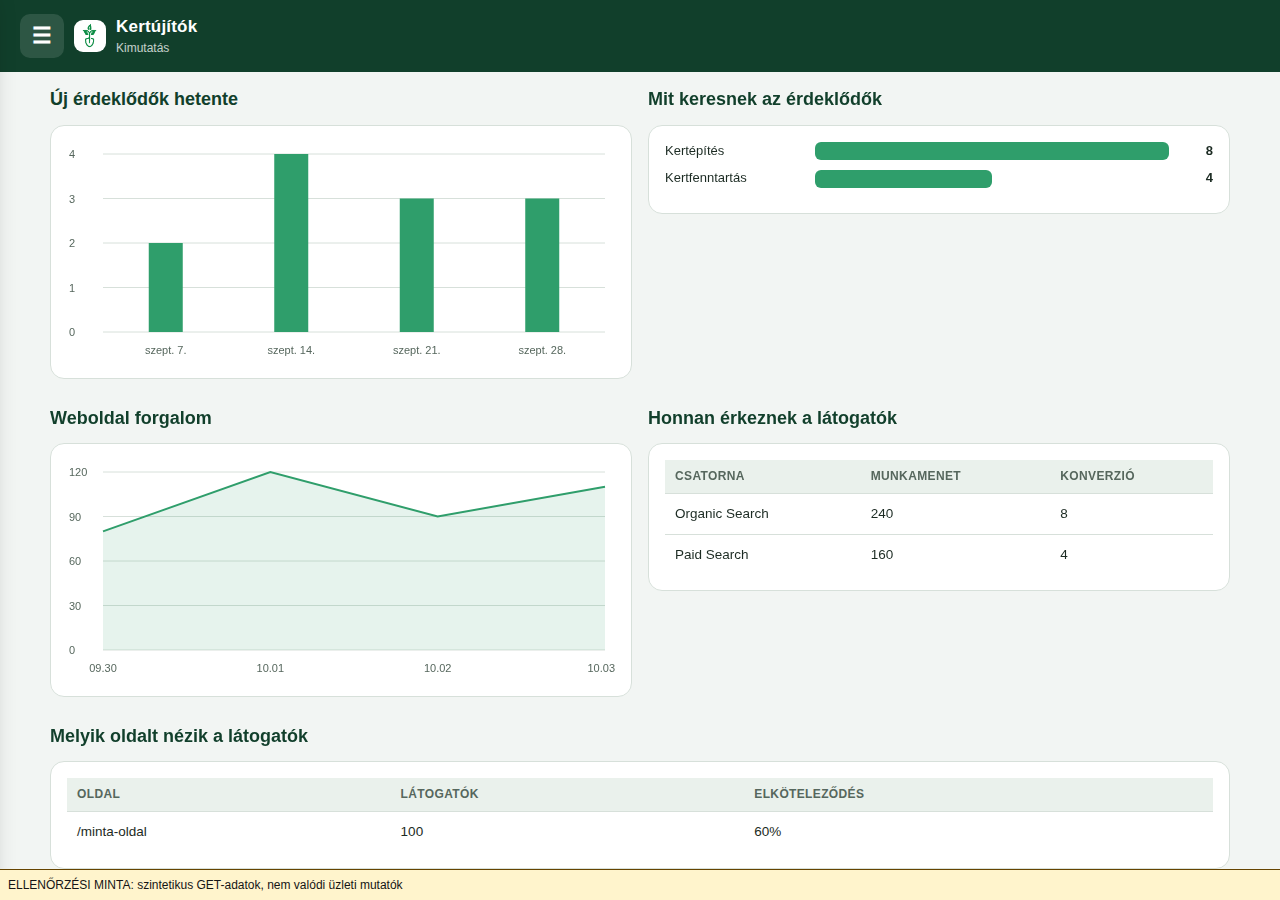Viewport: 1280px width, 900px height.
Task: Select the Organic Search row label
Action: point(722,514)
